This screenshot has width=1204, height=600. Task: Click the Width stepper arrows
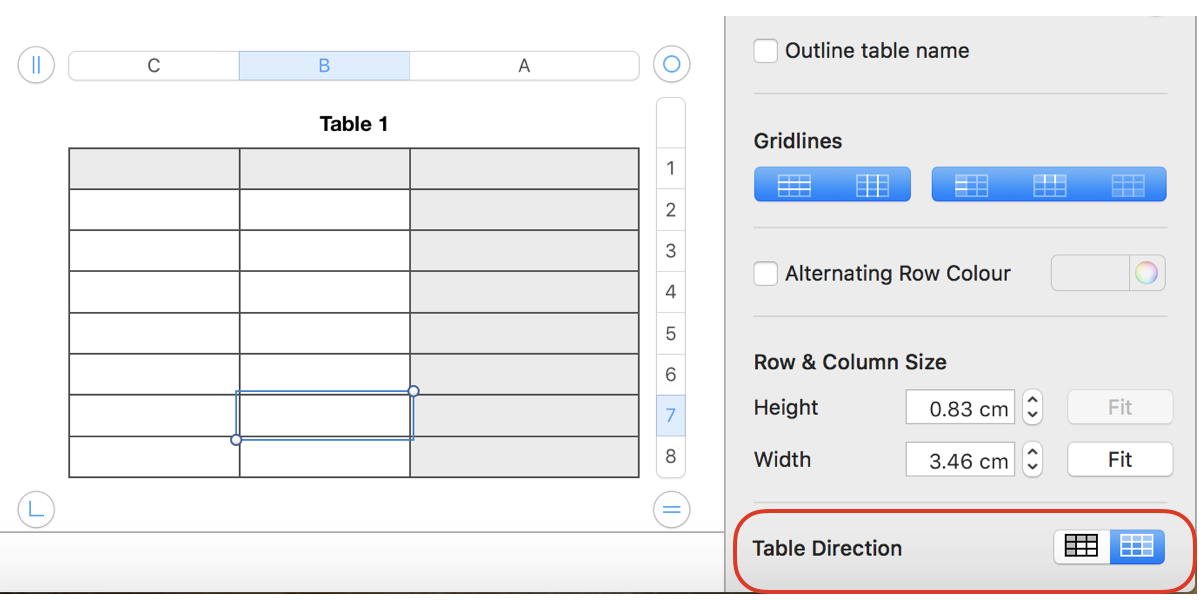point(1033,460)
